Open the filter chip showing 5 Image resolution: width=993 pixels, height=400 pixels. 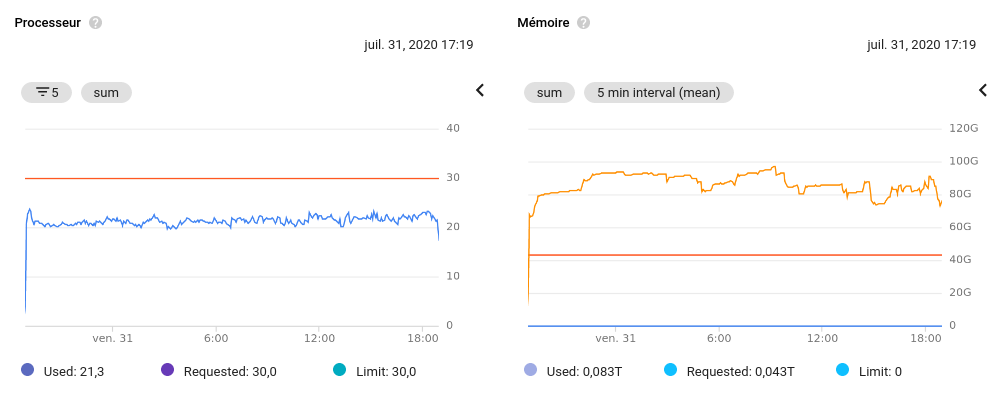point(47,92)
